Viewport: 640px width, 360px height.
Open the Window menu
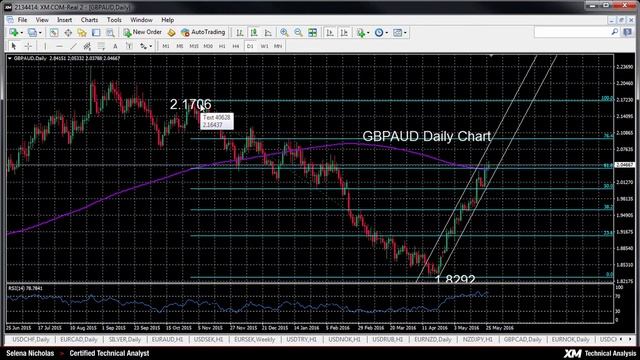tap(141, 20)
